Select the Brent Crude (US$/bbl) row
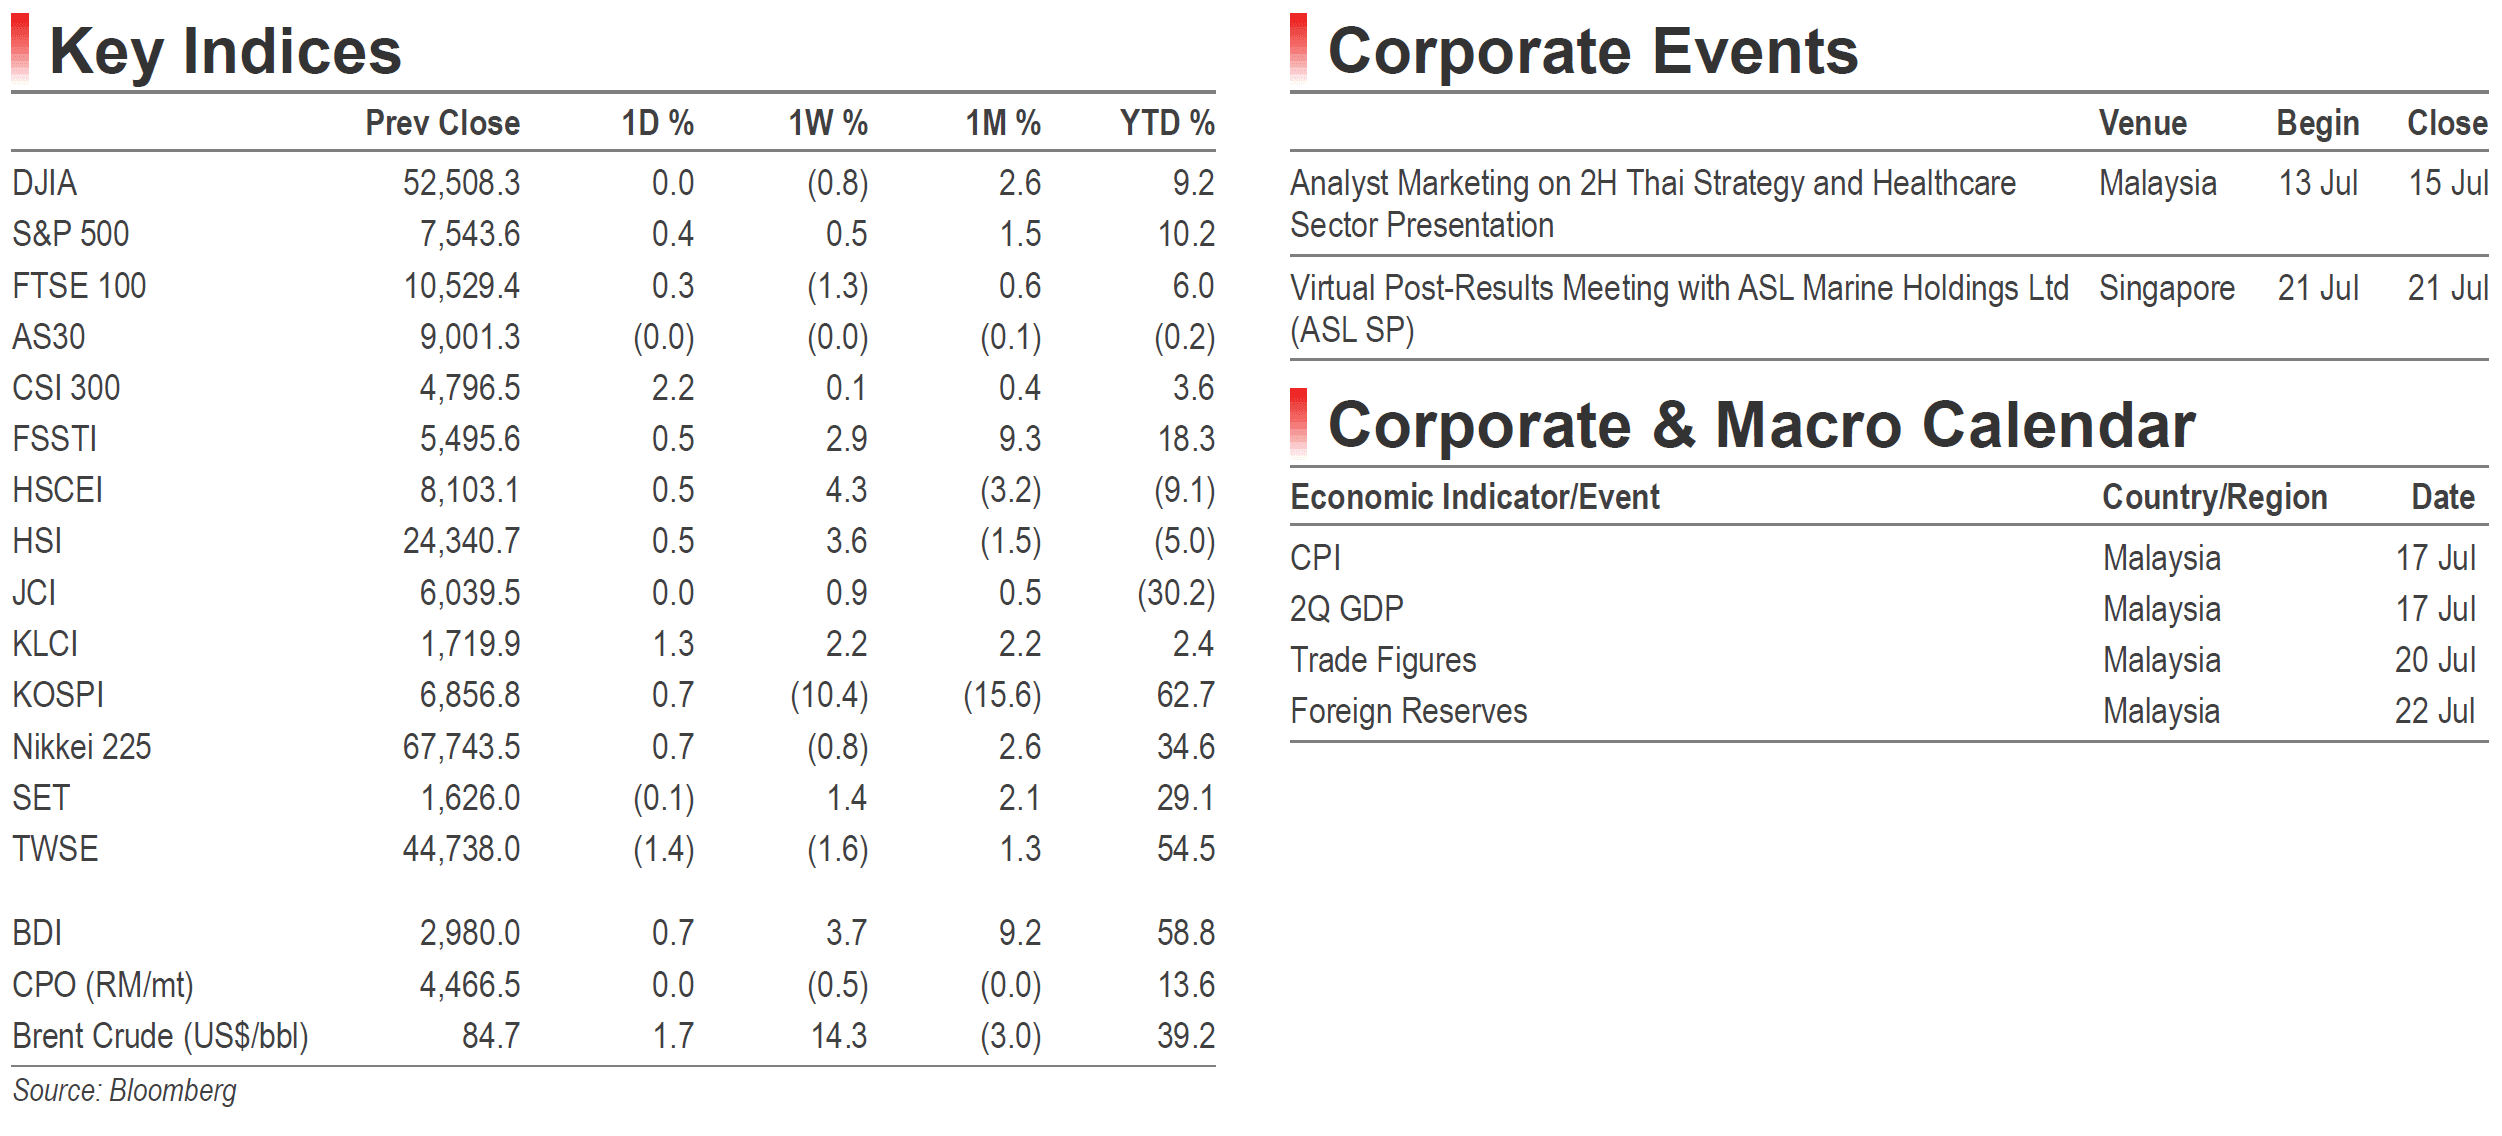Screen dimensions: 2502x1136 point(613,1036)
